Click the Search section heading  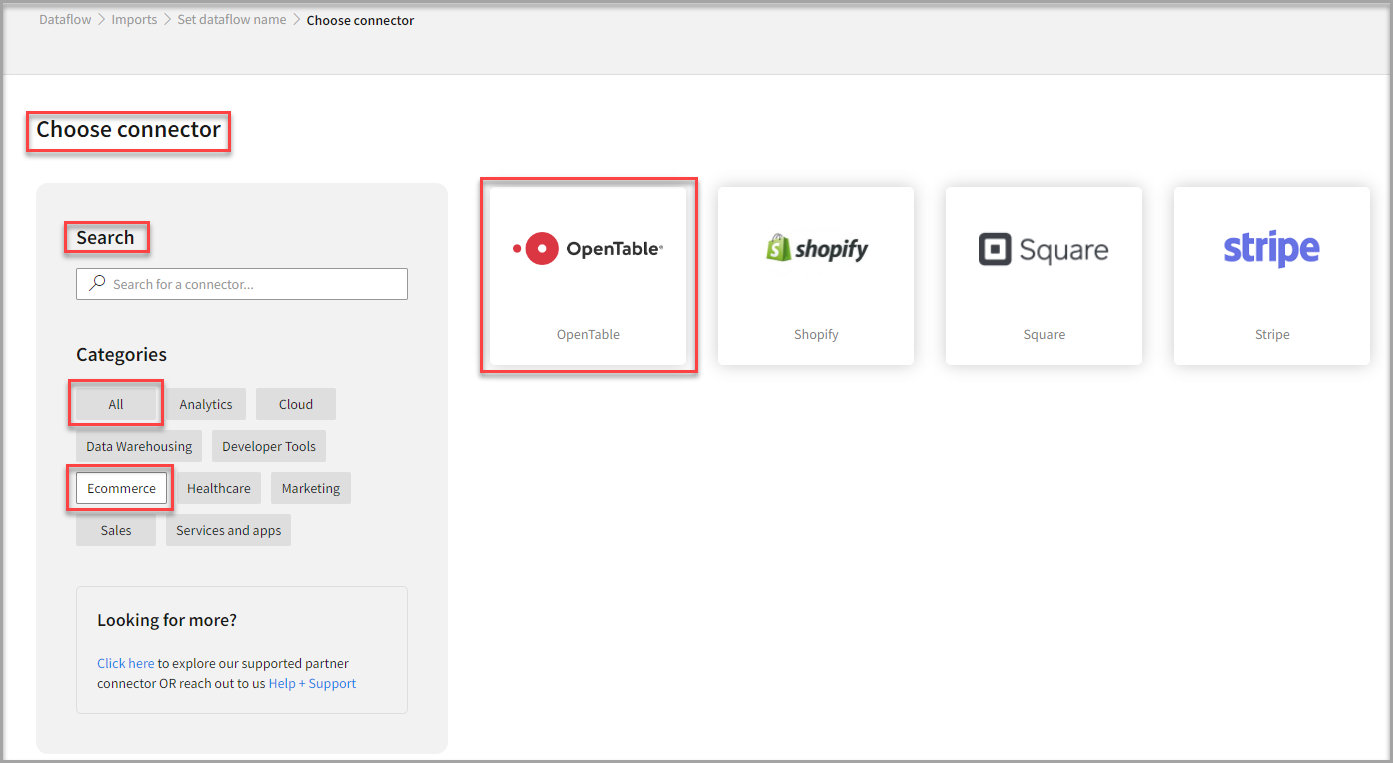105,237
